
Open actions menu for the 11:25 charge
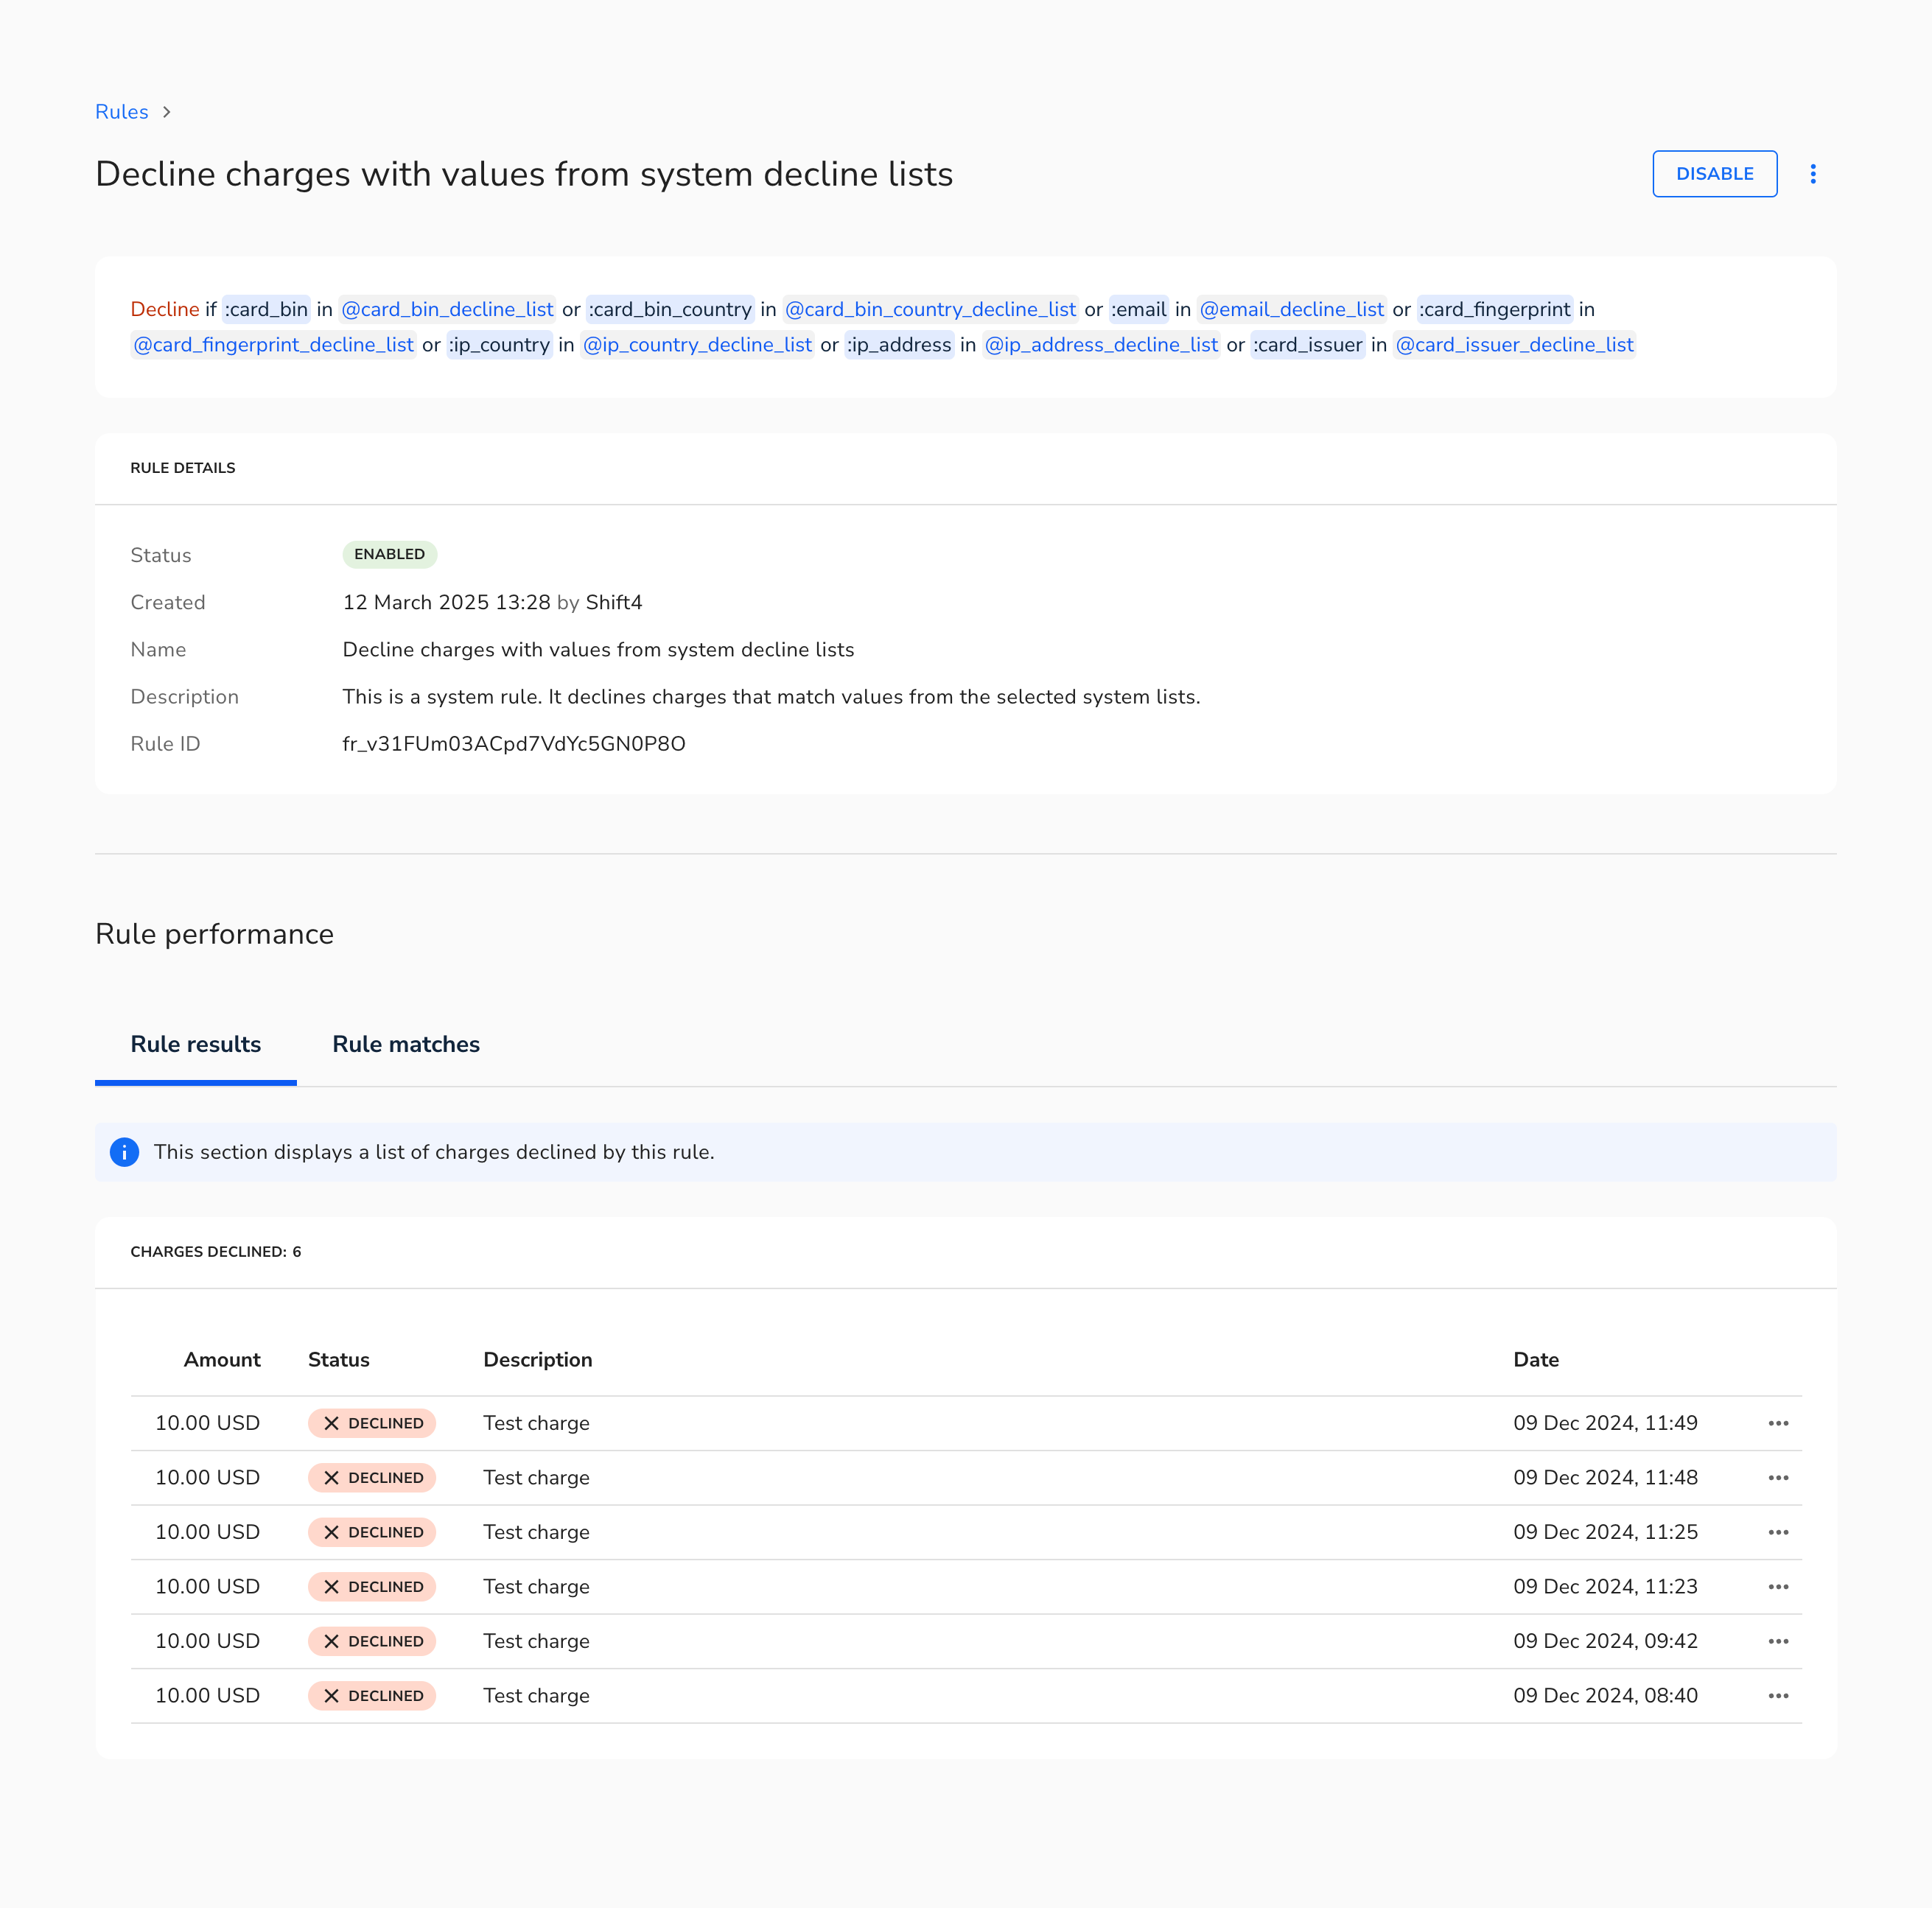(x=1778, y=1532)
